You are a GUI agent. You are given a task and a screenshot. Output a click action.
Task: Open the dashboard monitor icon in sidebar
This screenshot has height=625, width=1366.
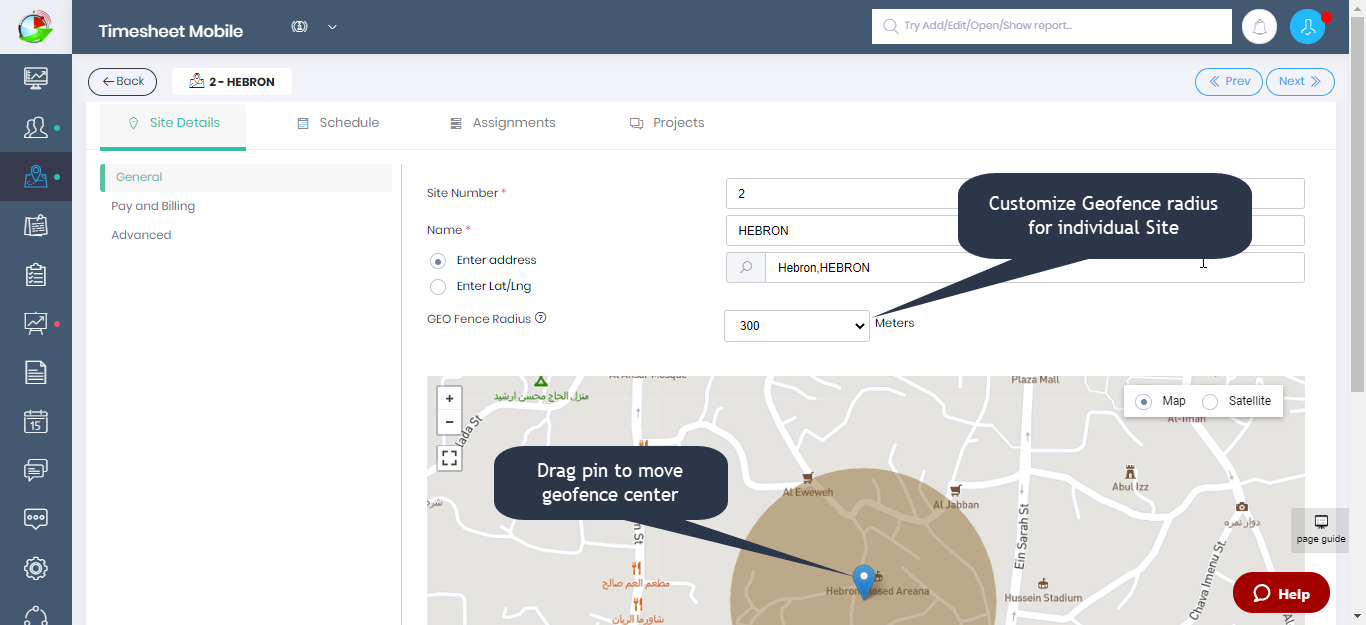(x=36, y=78)
